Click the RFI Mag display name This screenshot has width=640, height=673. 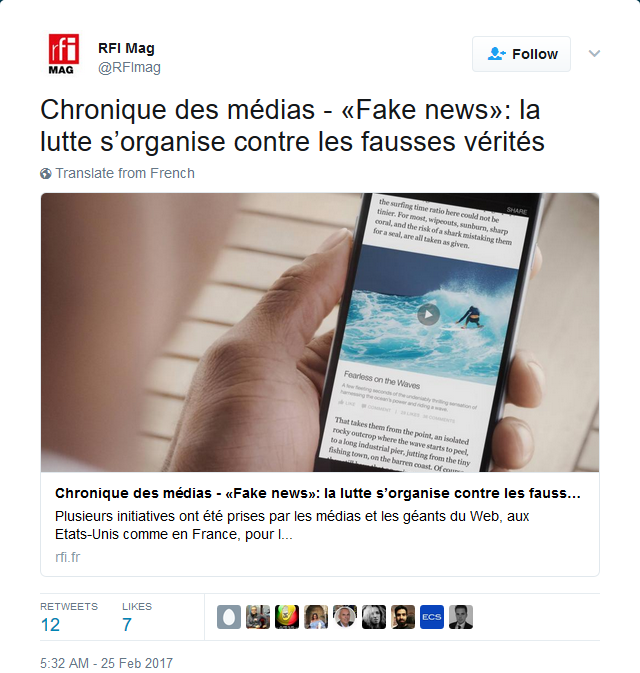(126, 48)
